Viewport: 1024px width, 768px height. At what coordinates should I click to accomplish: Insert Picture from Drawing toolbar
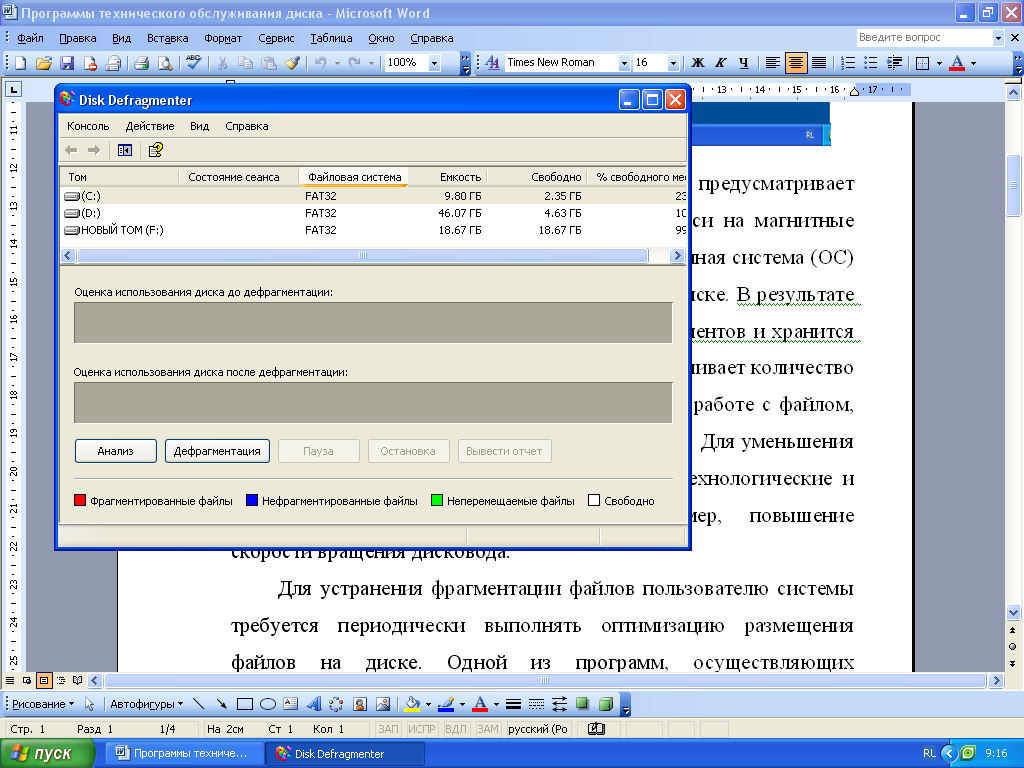(x=383, y=704)
